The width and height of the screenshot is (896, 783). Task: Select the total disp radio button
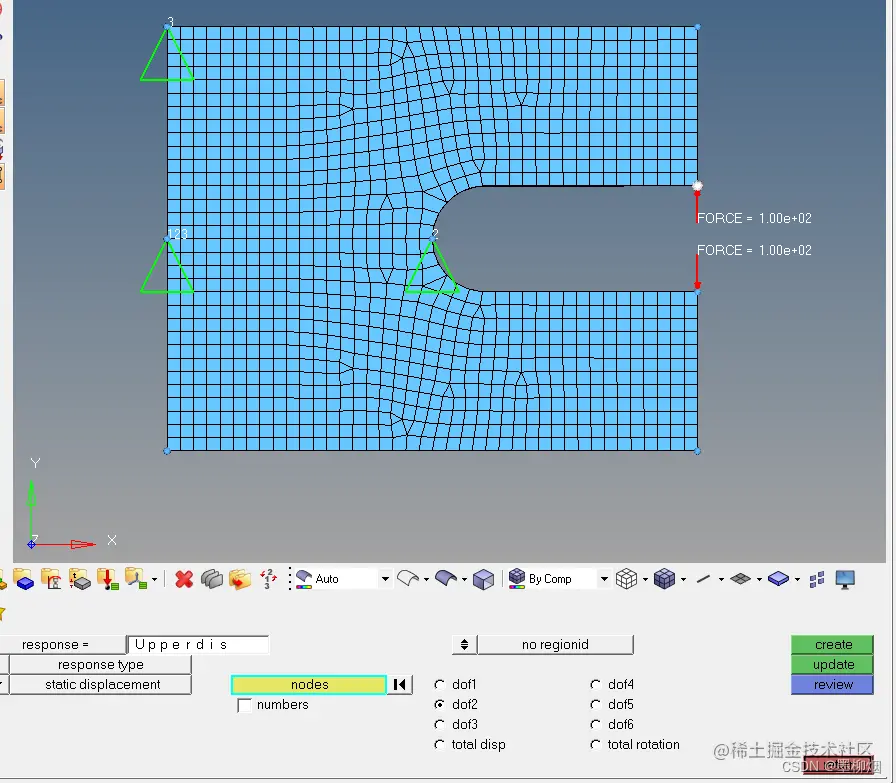[x=439, y=745]
